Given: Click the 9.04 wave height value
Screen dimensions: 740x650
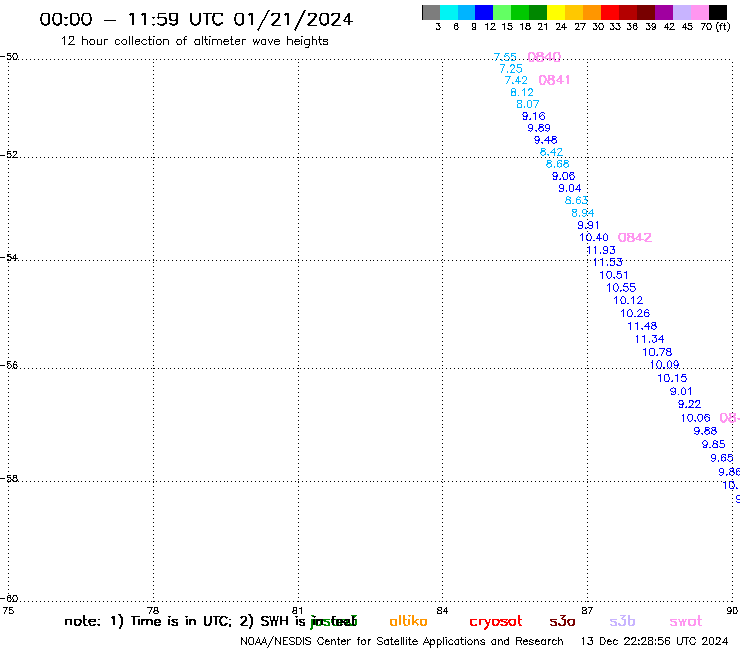Looking at the screenshot, I should [x=570, y=188].
